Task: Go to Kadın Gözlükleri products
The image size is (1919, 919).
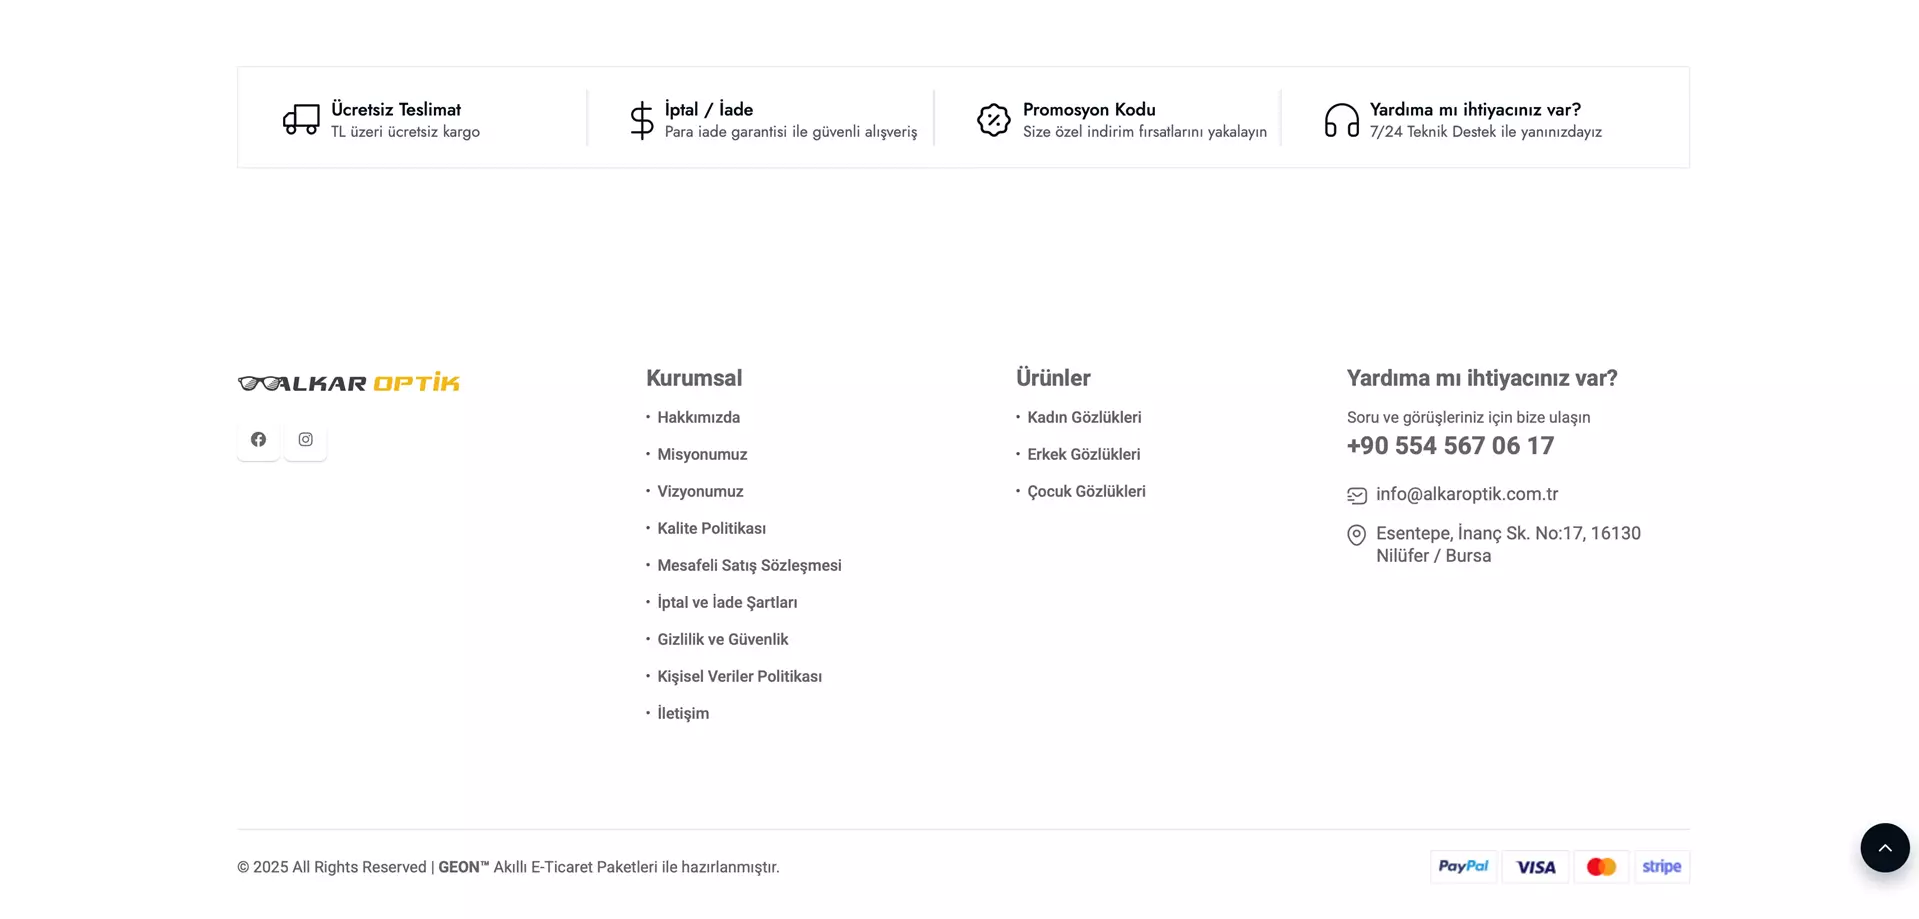Action: pyautogui.click(x=1084, y=417)
